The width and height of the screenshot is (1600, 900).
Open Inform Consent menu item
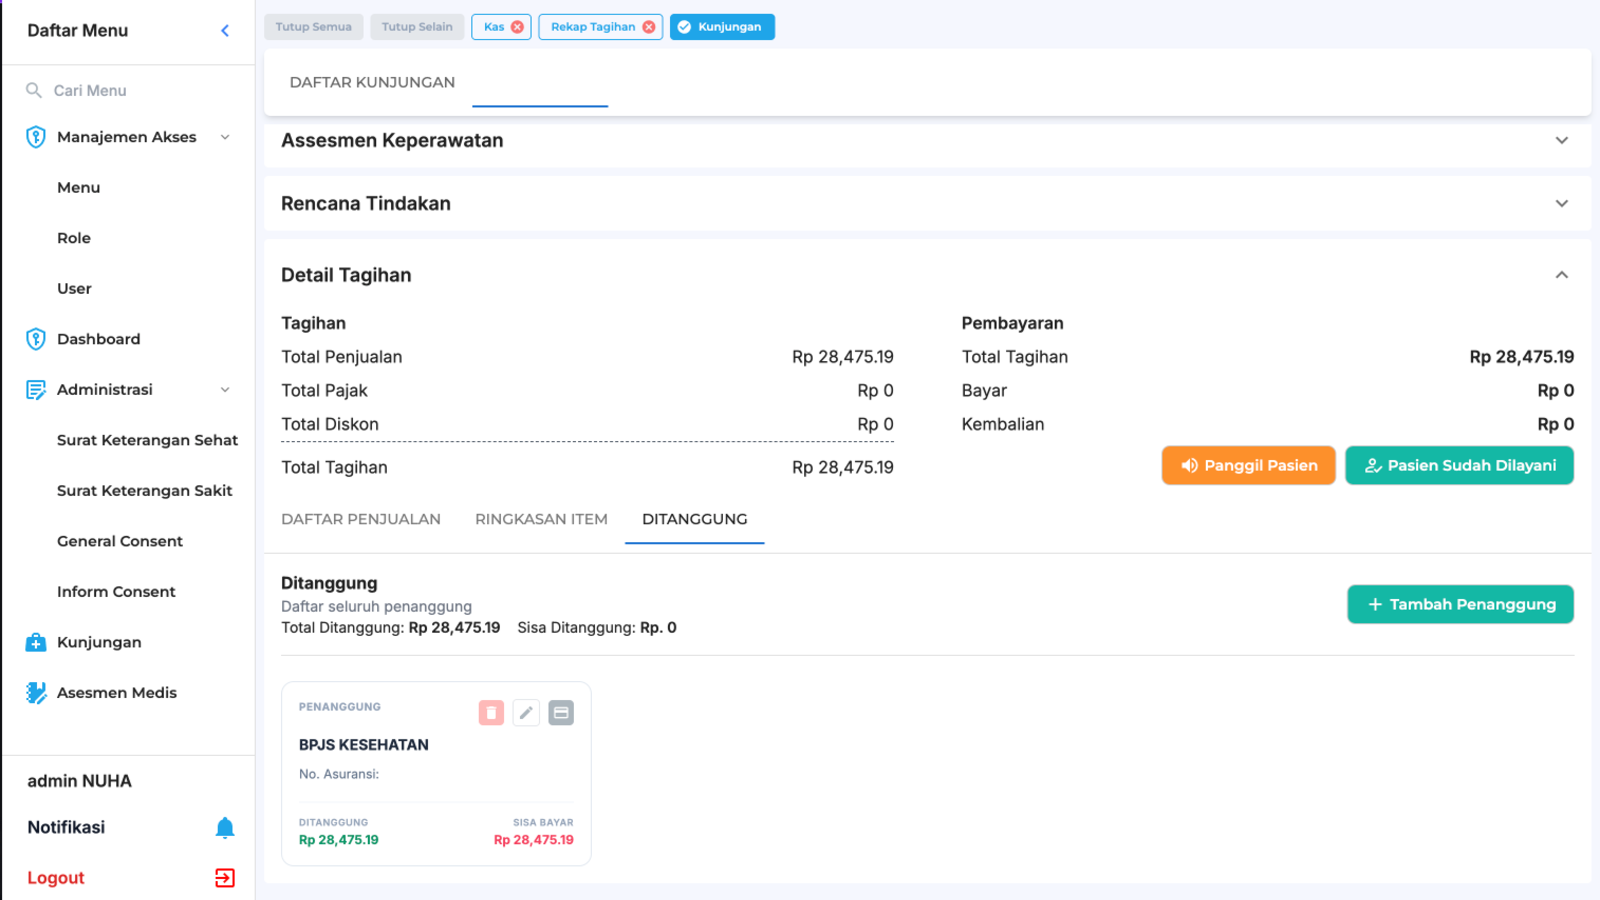(116, 592)
